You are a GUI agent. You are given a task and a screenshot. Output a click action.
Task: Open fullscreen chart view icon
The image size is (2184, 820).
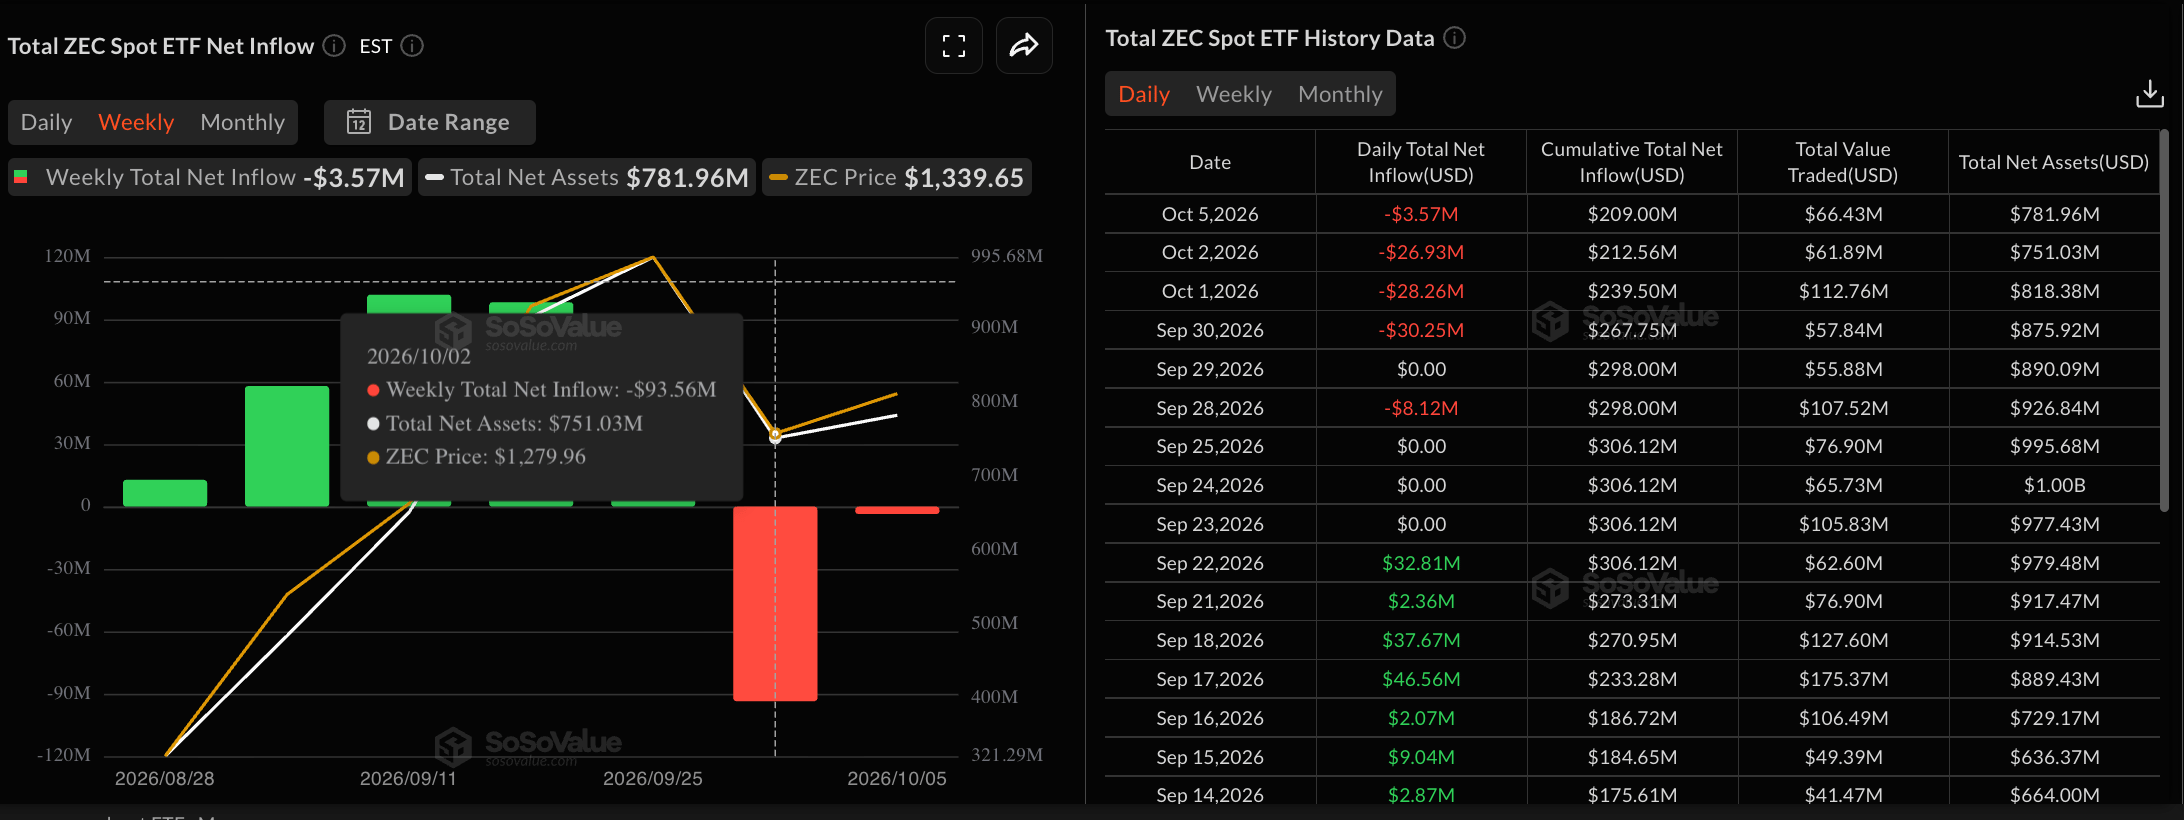[954, 46]
